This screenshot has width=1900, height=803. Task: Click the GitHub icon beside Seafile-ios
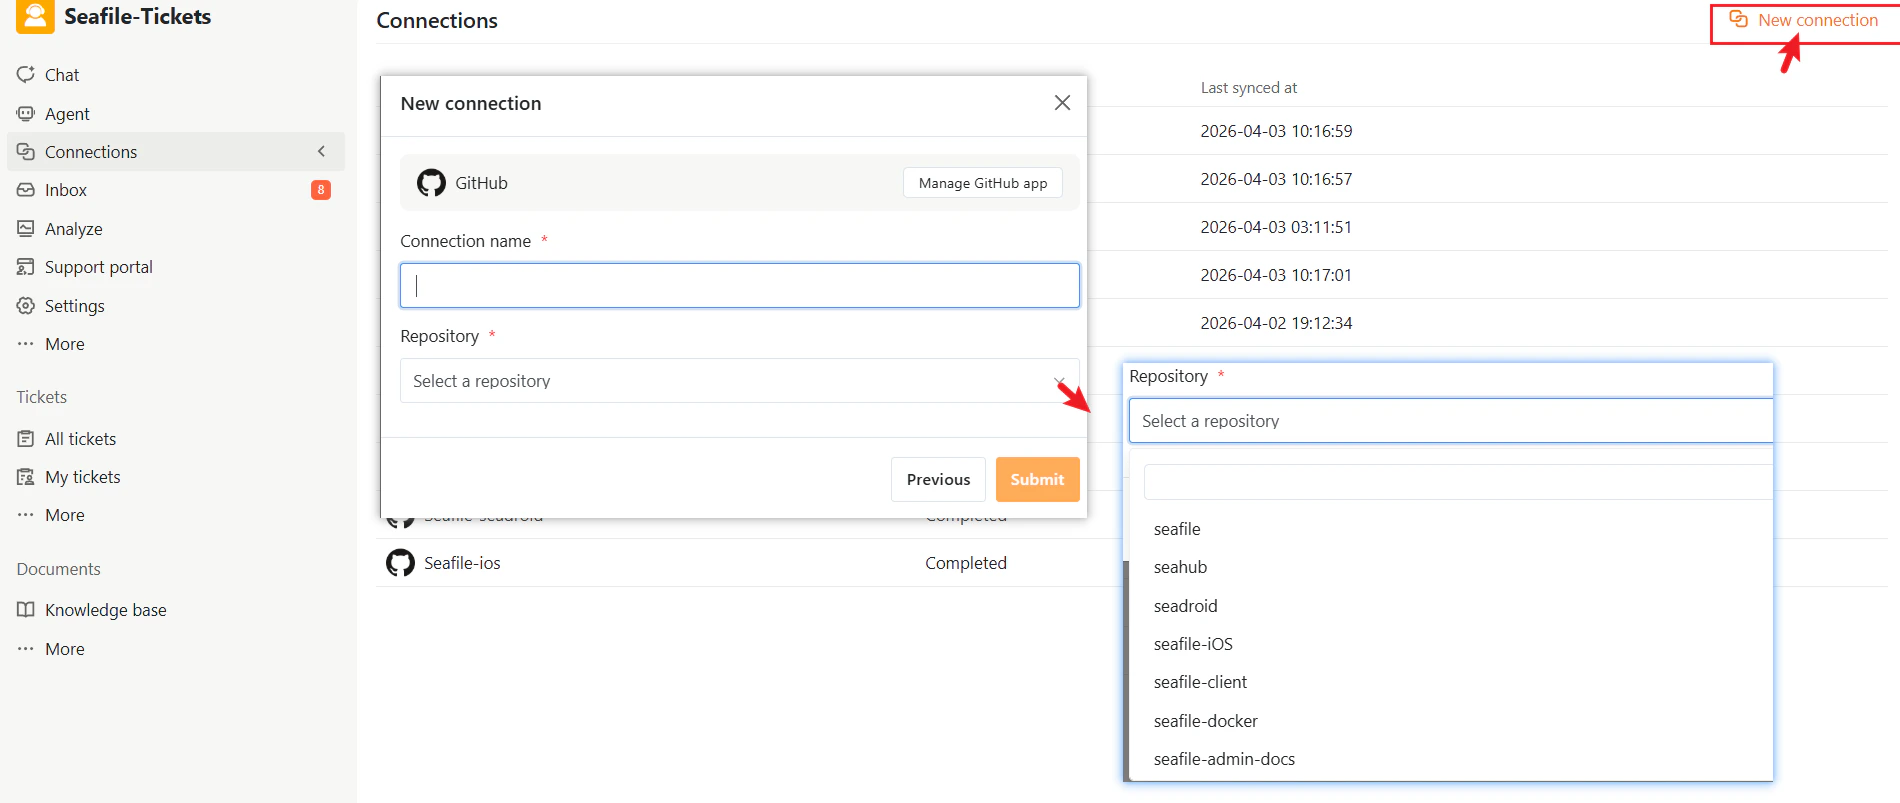(400, 563)
